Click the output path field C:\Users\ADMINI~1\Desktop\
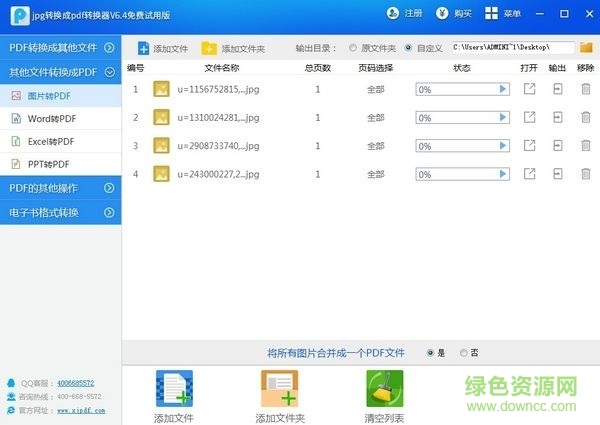The width and height of the screenshot is (600, 425). (513, 47)
